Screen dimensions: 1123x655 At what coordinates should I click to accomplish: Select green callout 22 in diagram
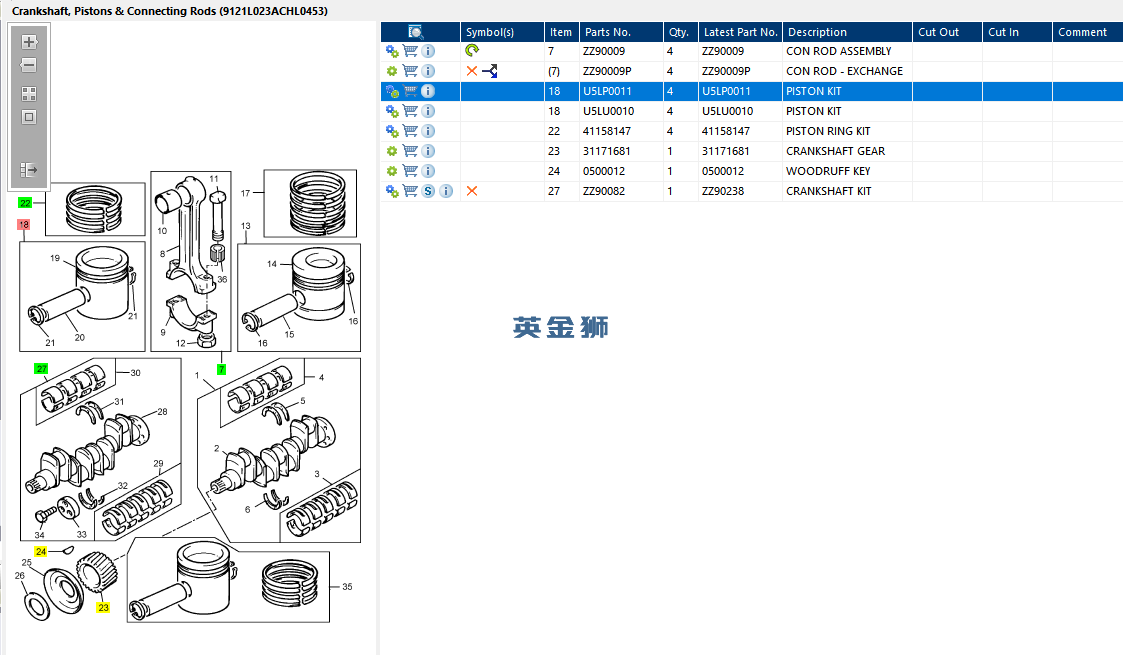tap(25, 203)
